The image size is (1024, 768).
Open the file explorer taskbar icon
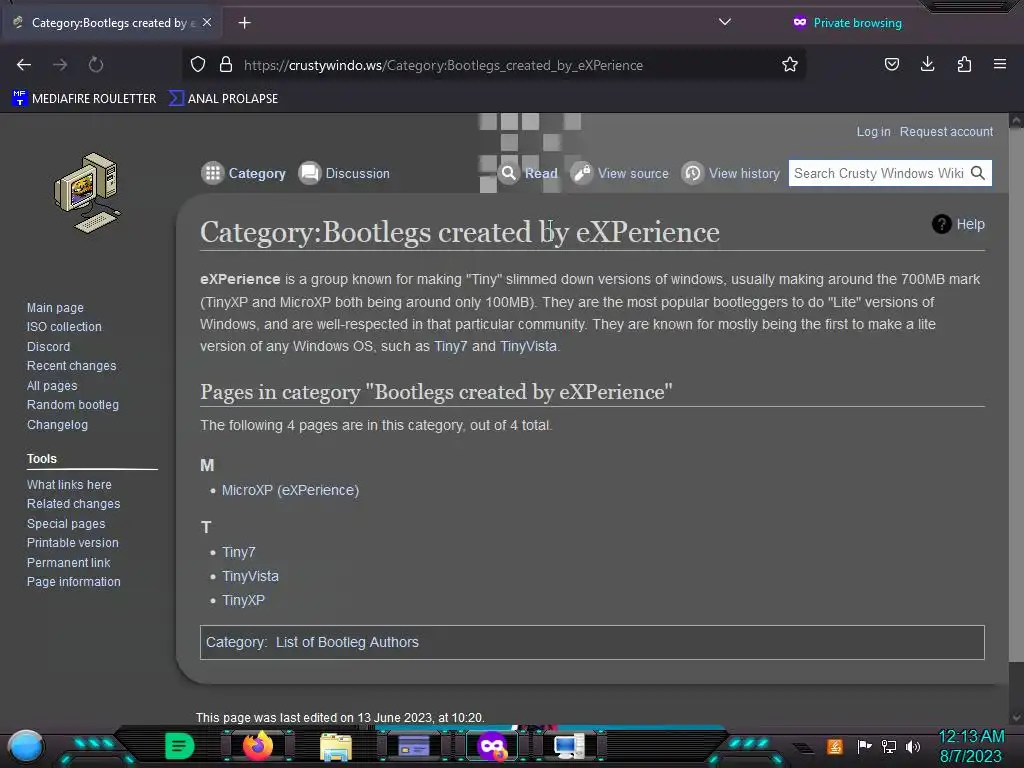(336, 746)
